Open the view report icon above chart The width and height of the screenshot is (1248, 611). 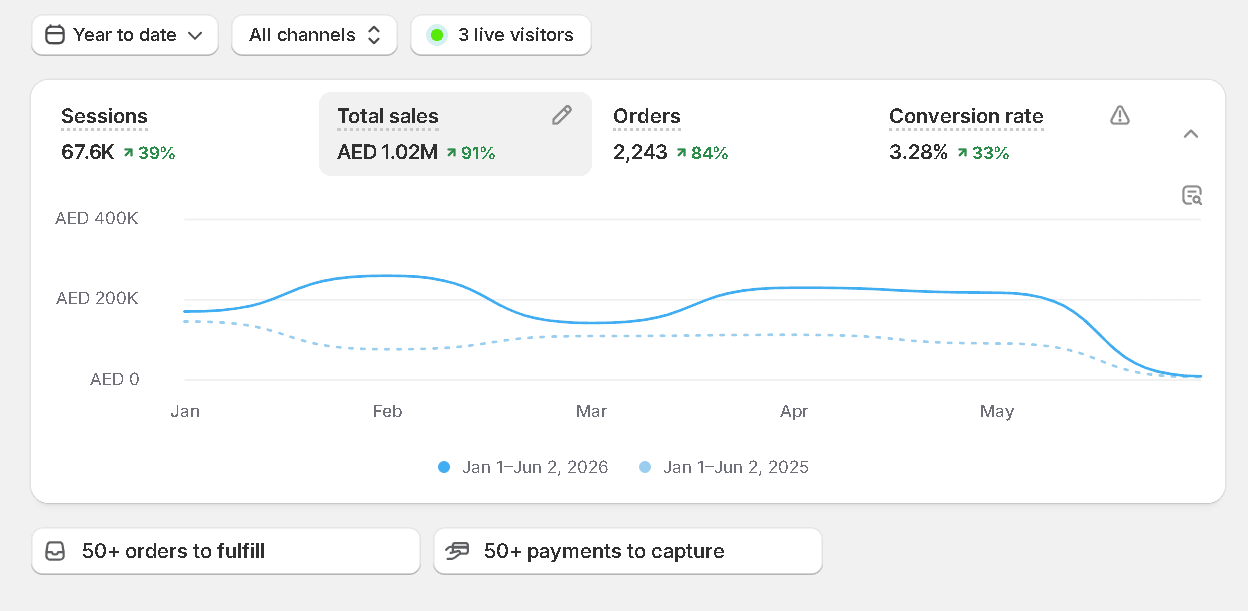(x=1191, y=195)
